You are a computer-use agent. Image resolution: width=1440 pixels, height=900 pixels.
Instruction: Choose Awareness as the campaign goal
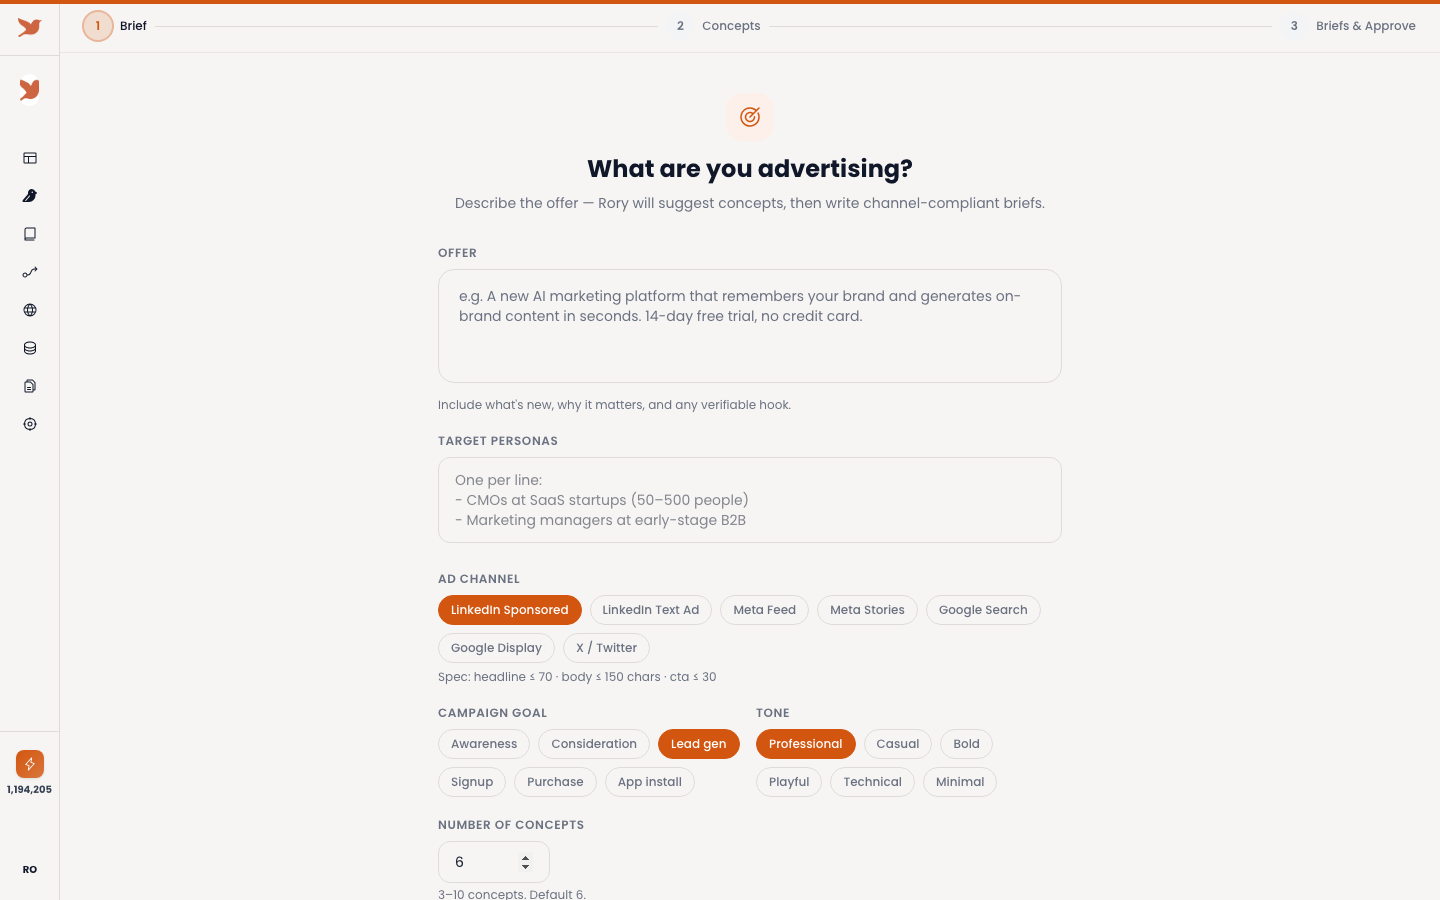[x=483, y=743]
